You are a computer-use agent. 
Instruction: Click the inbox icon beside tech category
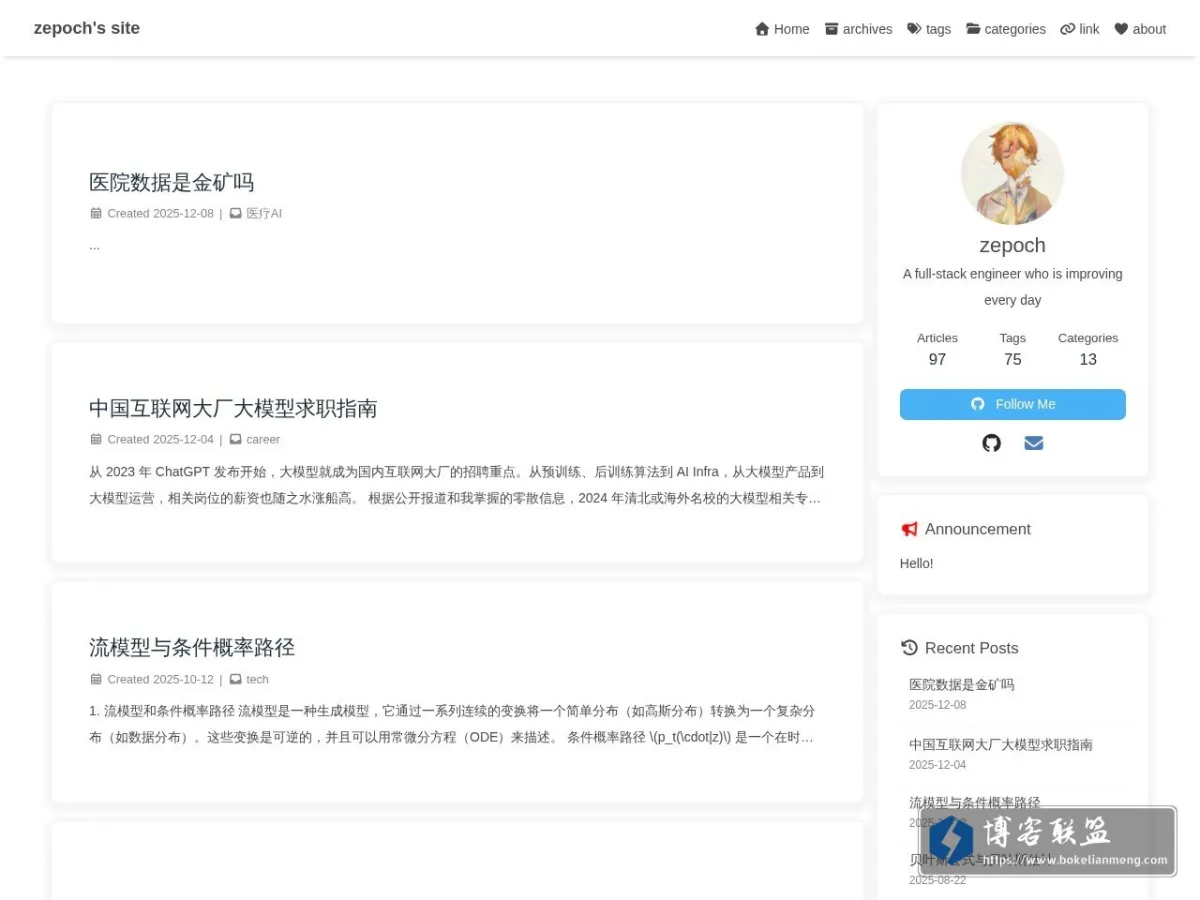coord(236,679)
